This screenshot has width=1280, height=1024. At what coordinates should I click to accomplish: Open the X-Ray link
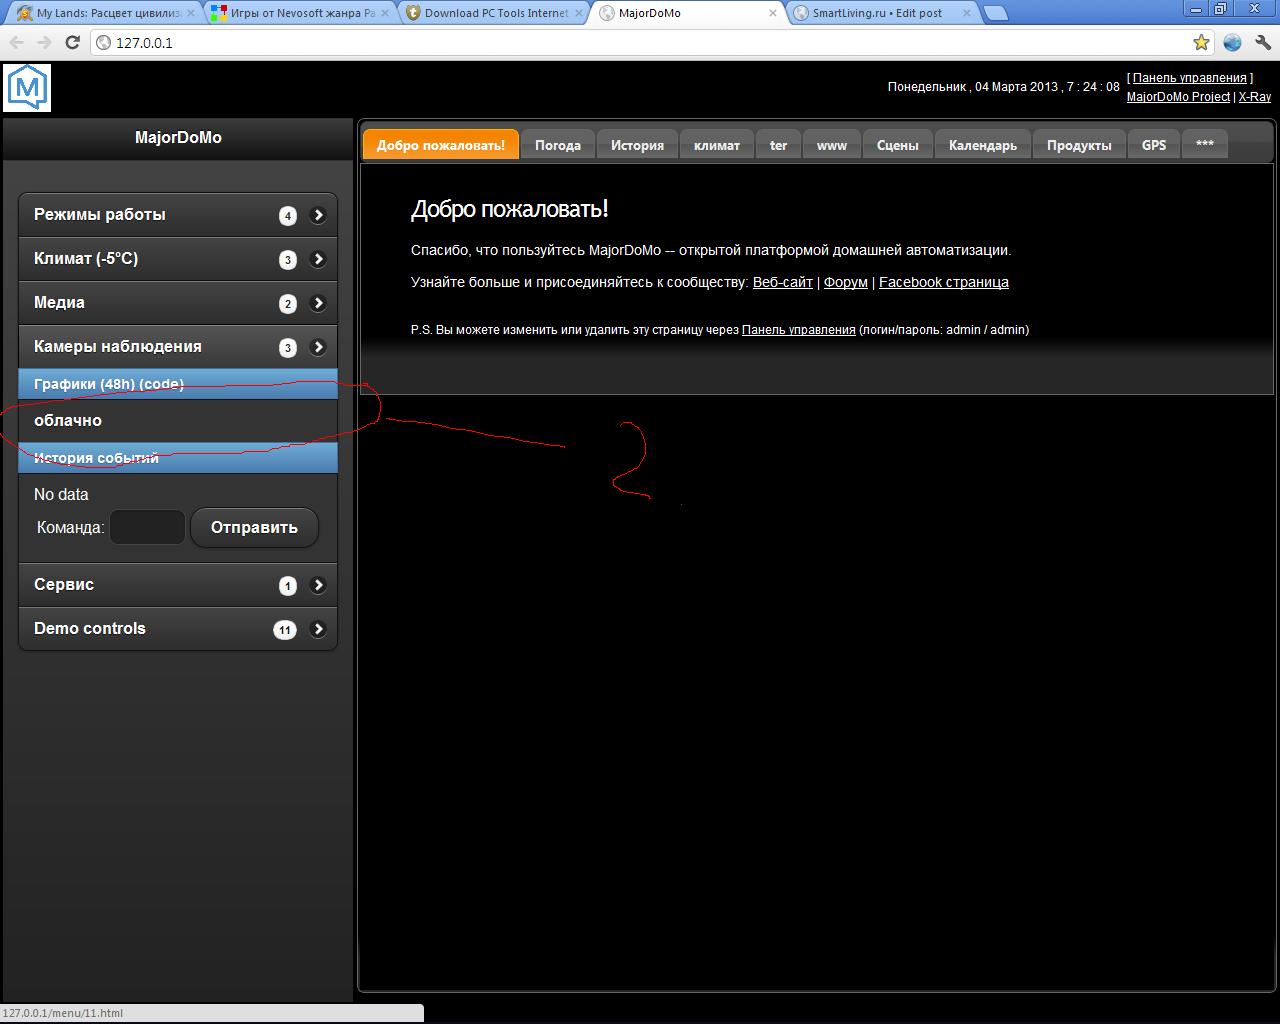pos(1255,97)
